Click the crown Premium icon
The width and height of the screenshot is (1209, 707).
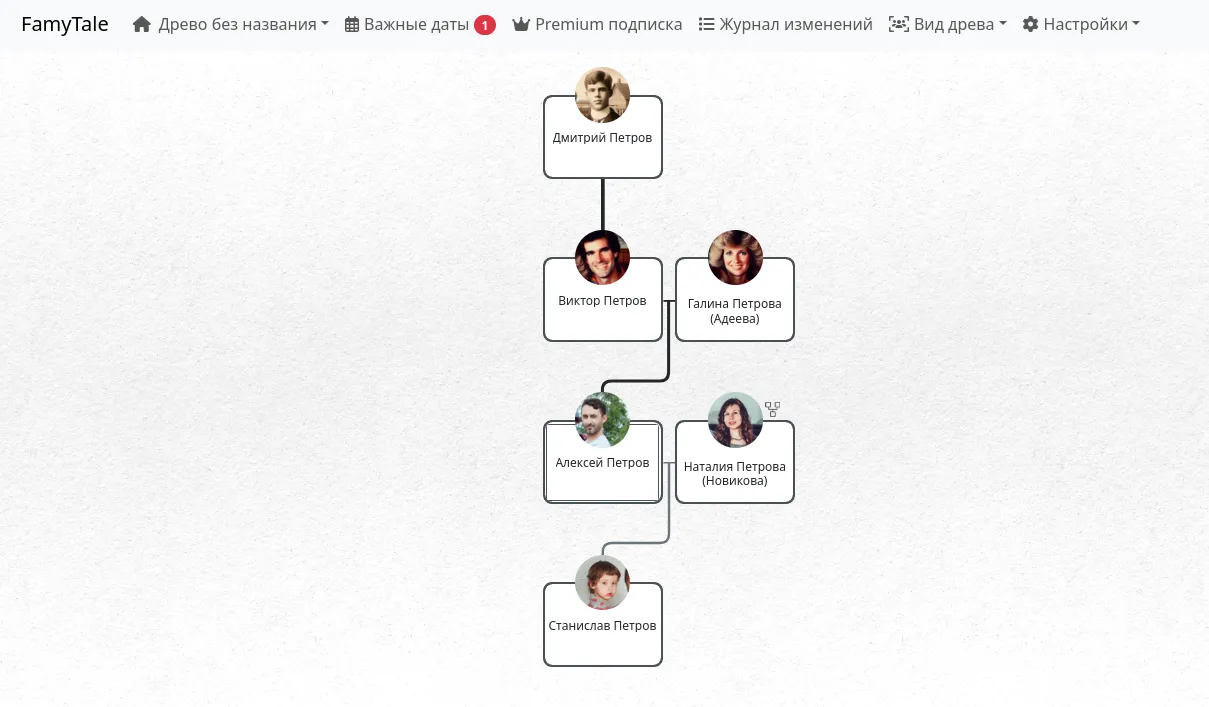(x=521, y=24)
